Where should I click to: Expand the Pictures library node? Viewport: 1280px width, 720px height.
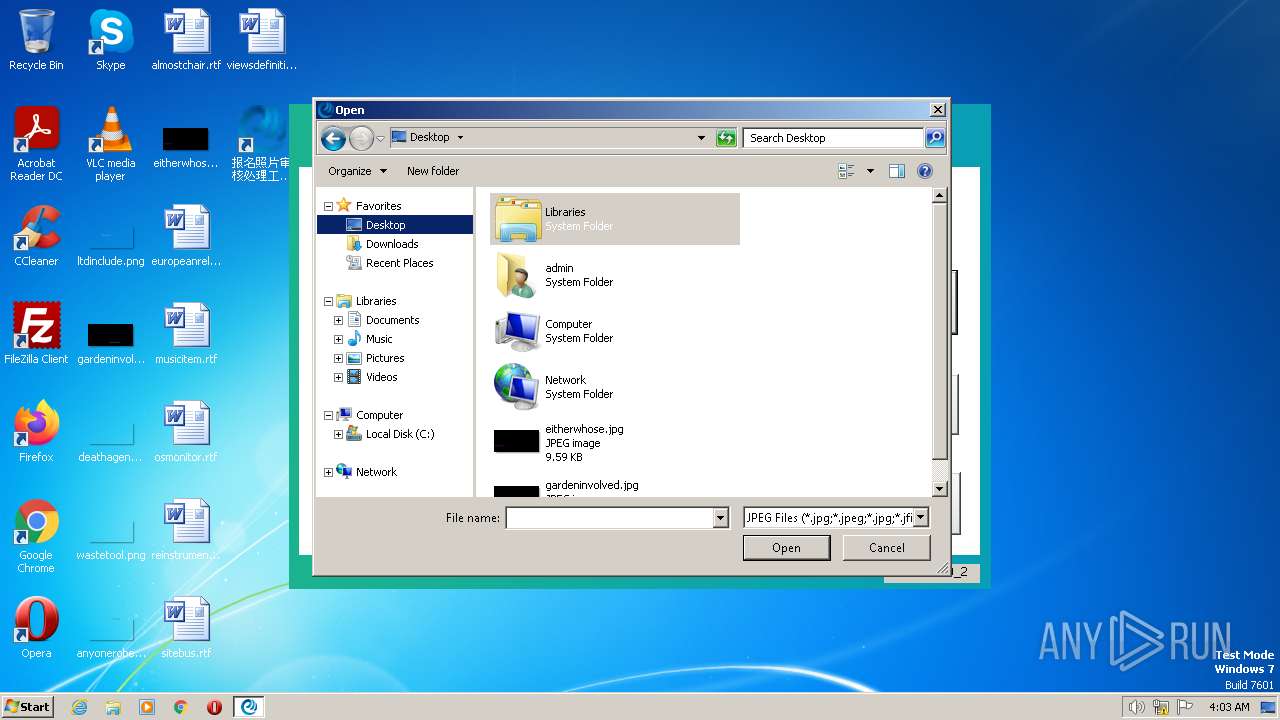pyautogui.click(x=338, y=358)
